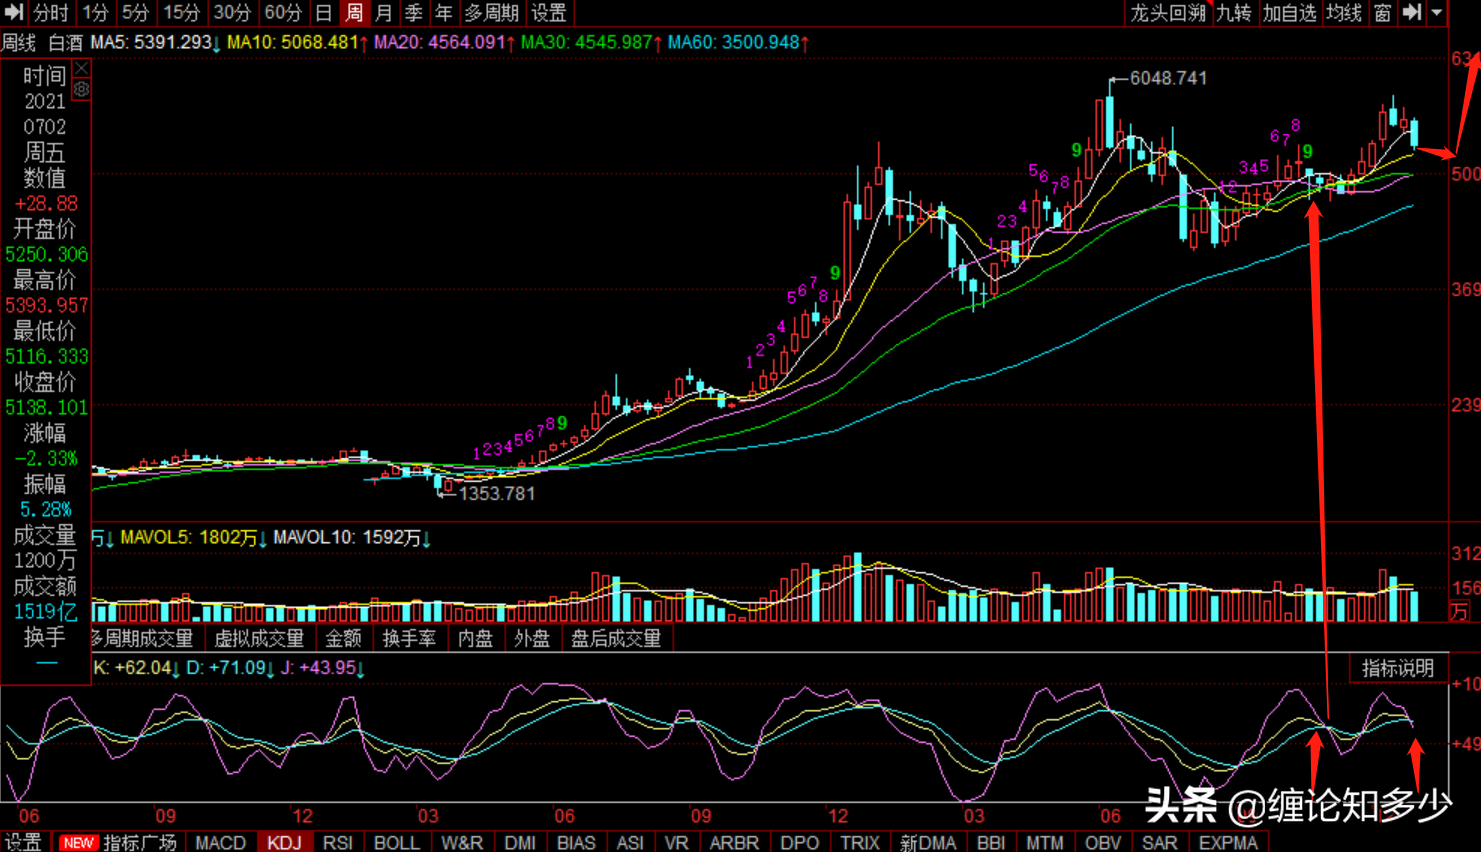Select the 5分 period tab
This screenshot has width=1481, height=852.
coord(135,12)
